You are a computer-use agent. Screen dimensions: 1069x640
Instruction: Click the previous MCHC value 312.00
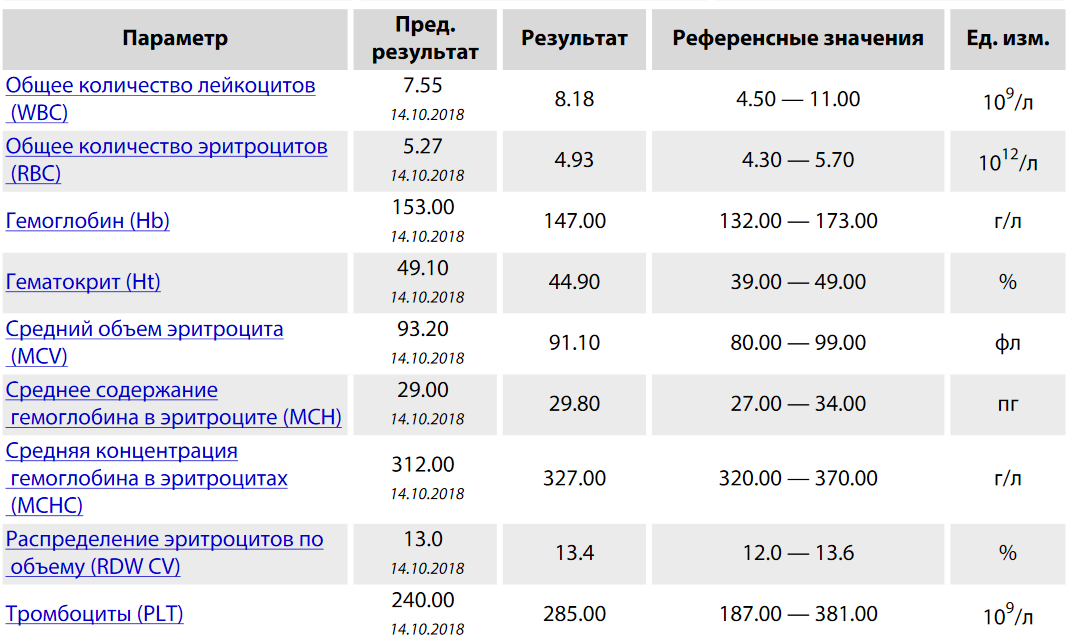tap(424, 465)
